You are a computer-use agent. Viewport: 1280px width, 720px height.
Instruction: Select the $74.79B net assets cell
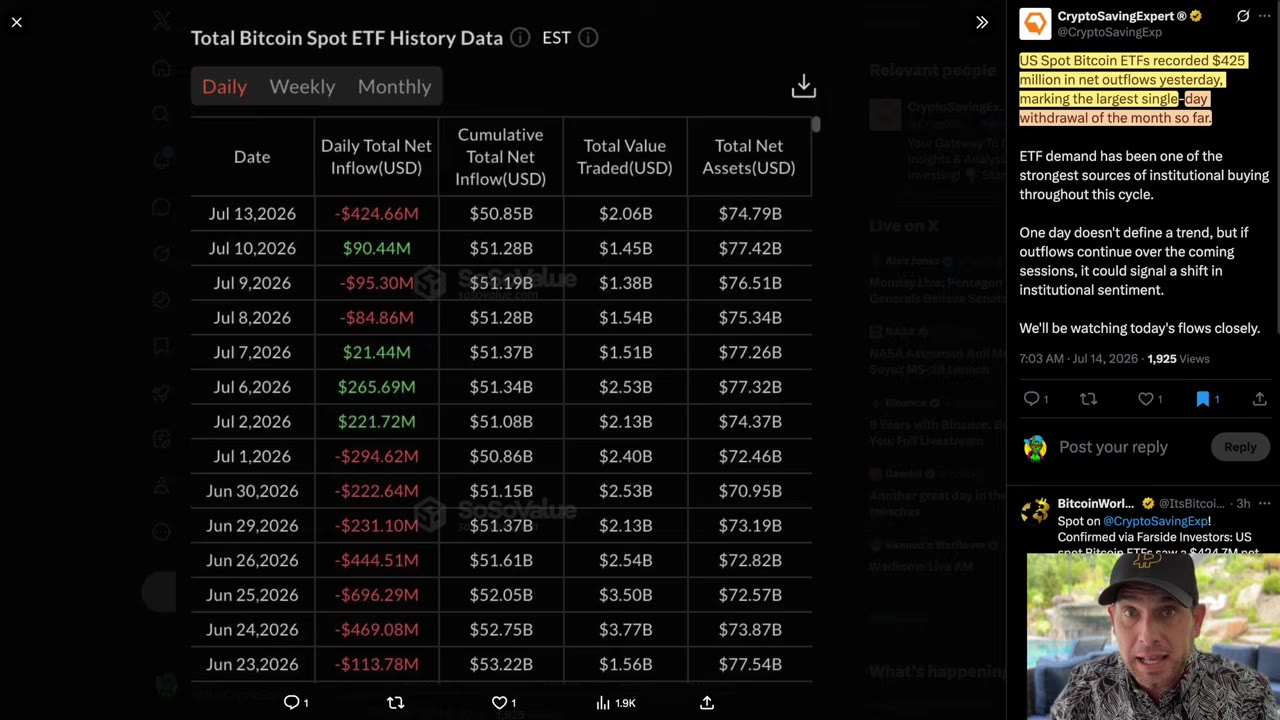point(750,214)
